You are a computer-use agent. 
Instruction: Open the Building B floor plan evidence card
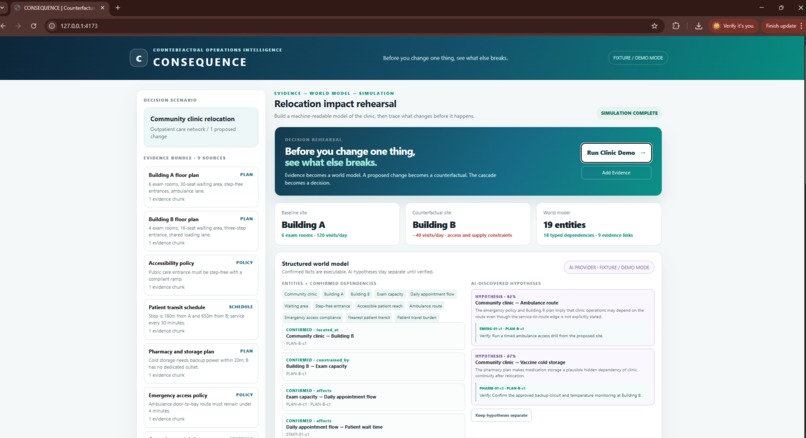coord(201,231)
